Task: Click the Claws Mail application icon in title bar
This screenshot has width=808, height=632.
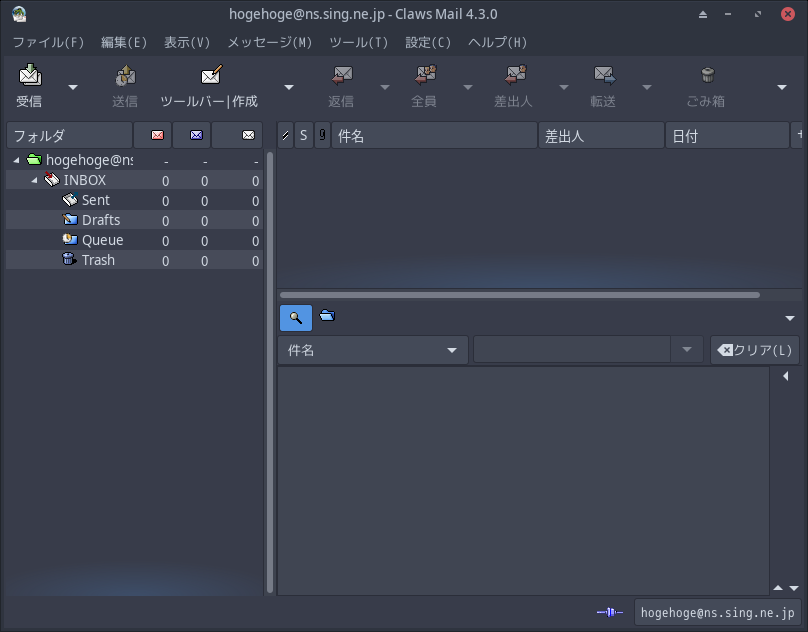Action: coord(20,14)
